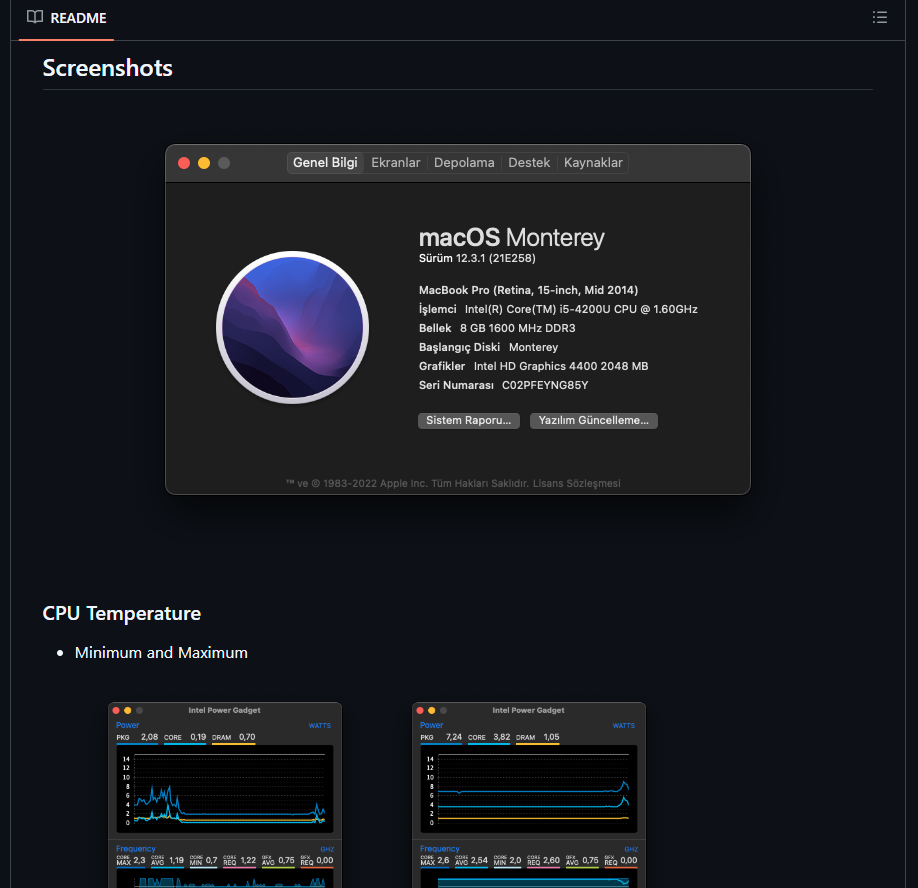
Task: Click the Screenshots heading
Action: [x=108, y=68]
